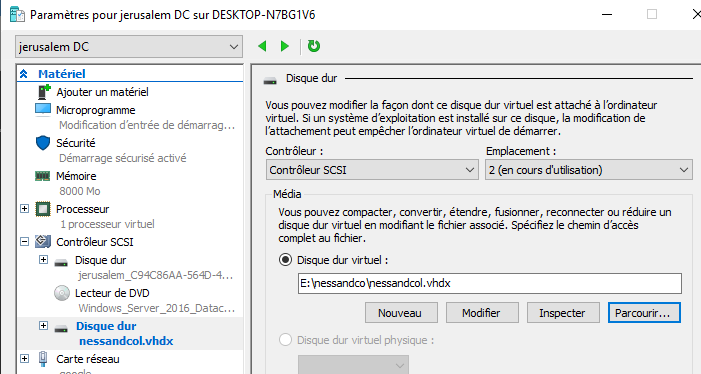Image resolution: width=701 pixels, height=374 pixels.
Task: Collapse the Contrôleur SCSI tree node
Action: pyautogui.click(x=25, y=242)
